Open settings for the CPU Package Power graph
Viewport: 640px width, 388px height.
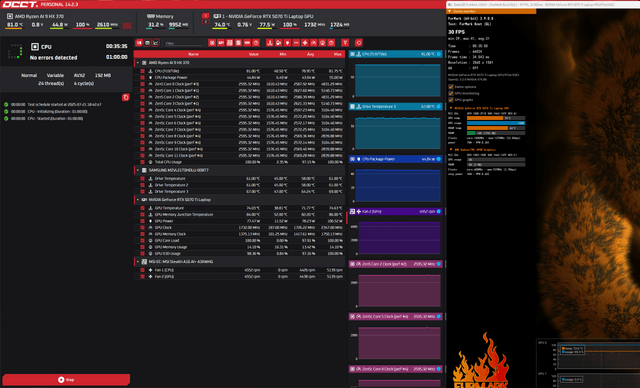[x=439, y=159]
